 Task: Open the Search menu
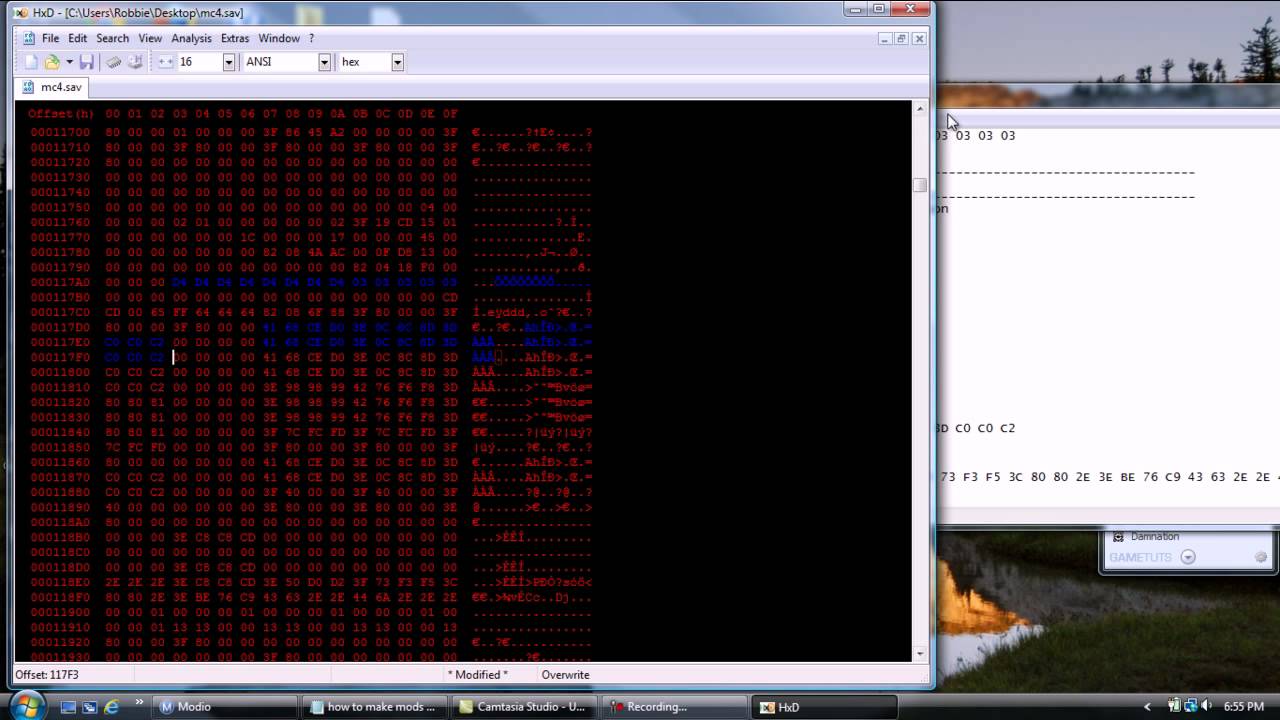pyautogui.click(x=112, y=38)
